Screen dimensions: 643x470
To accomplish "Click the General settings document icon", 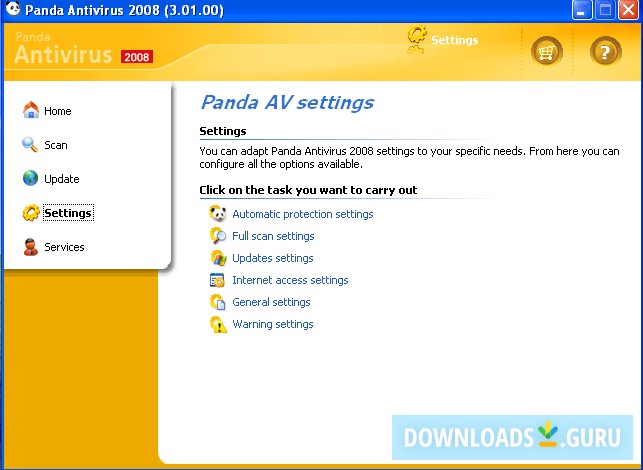I will tap(218, 302).
